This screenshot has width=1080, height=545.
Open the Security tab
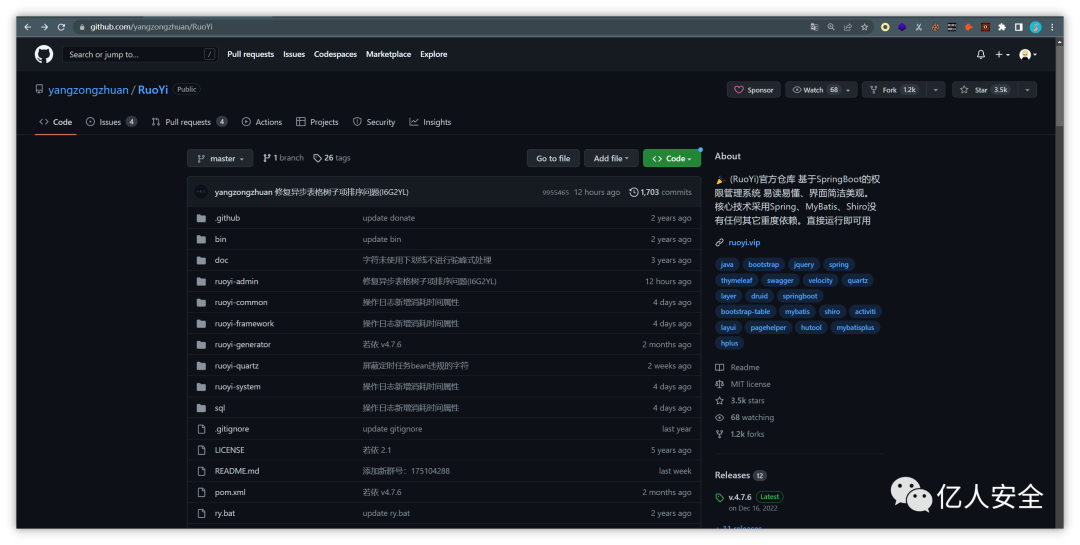coord(374,122)
